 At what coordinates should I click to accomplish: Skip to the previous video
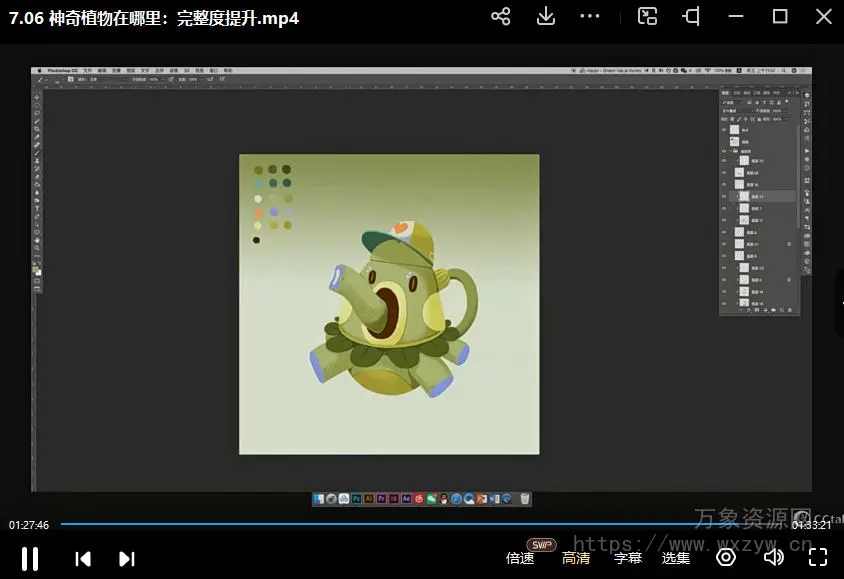pyautogui.click(x=84, y=559)
